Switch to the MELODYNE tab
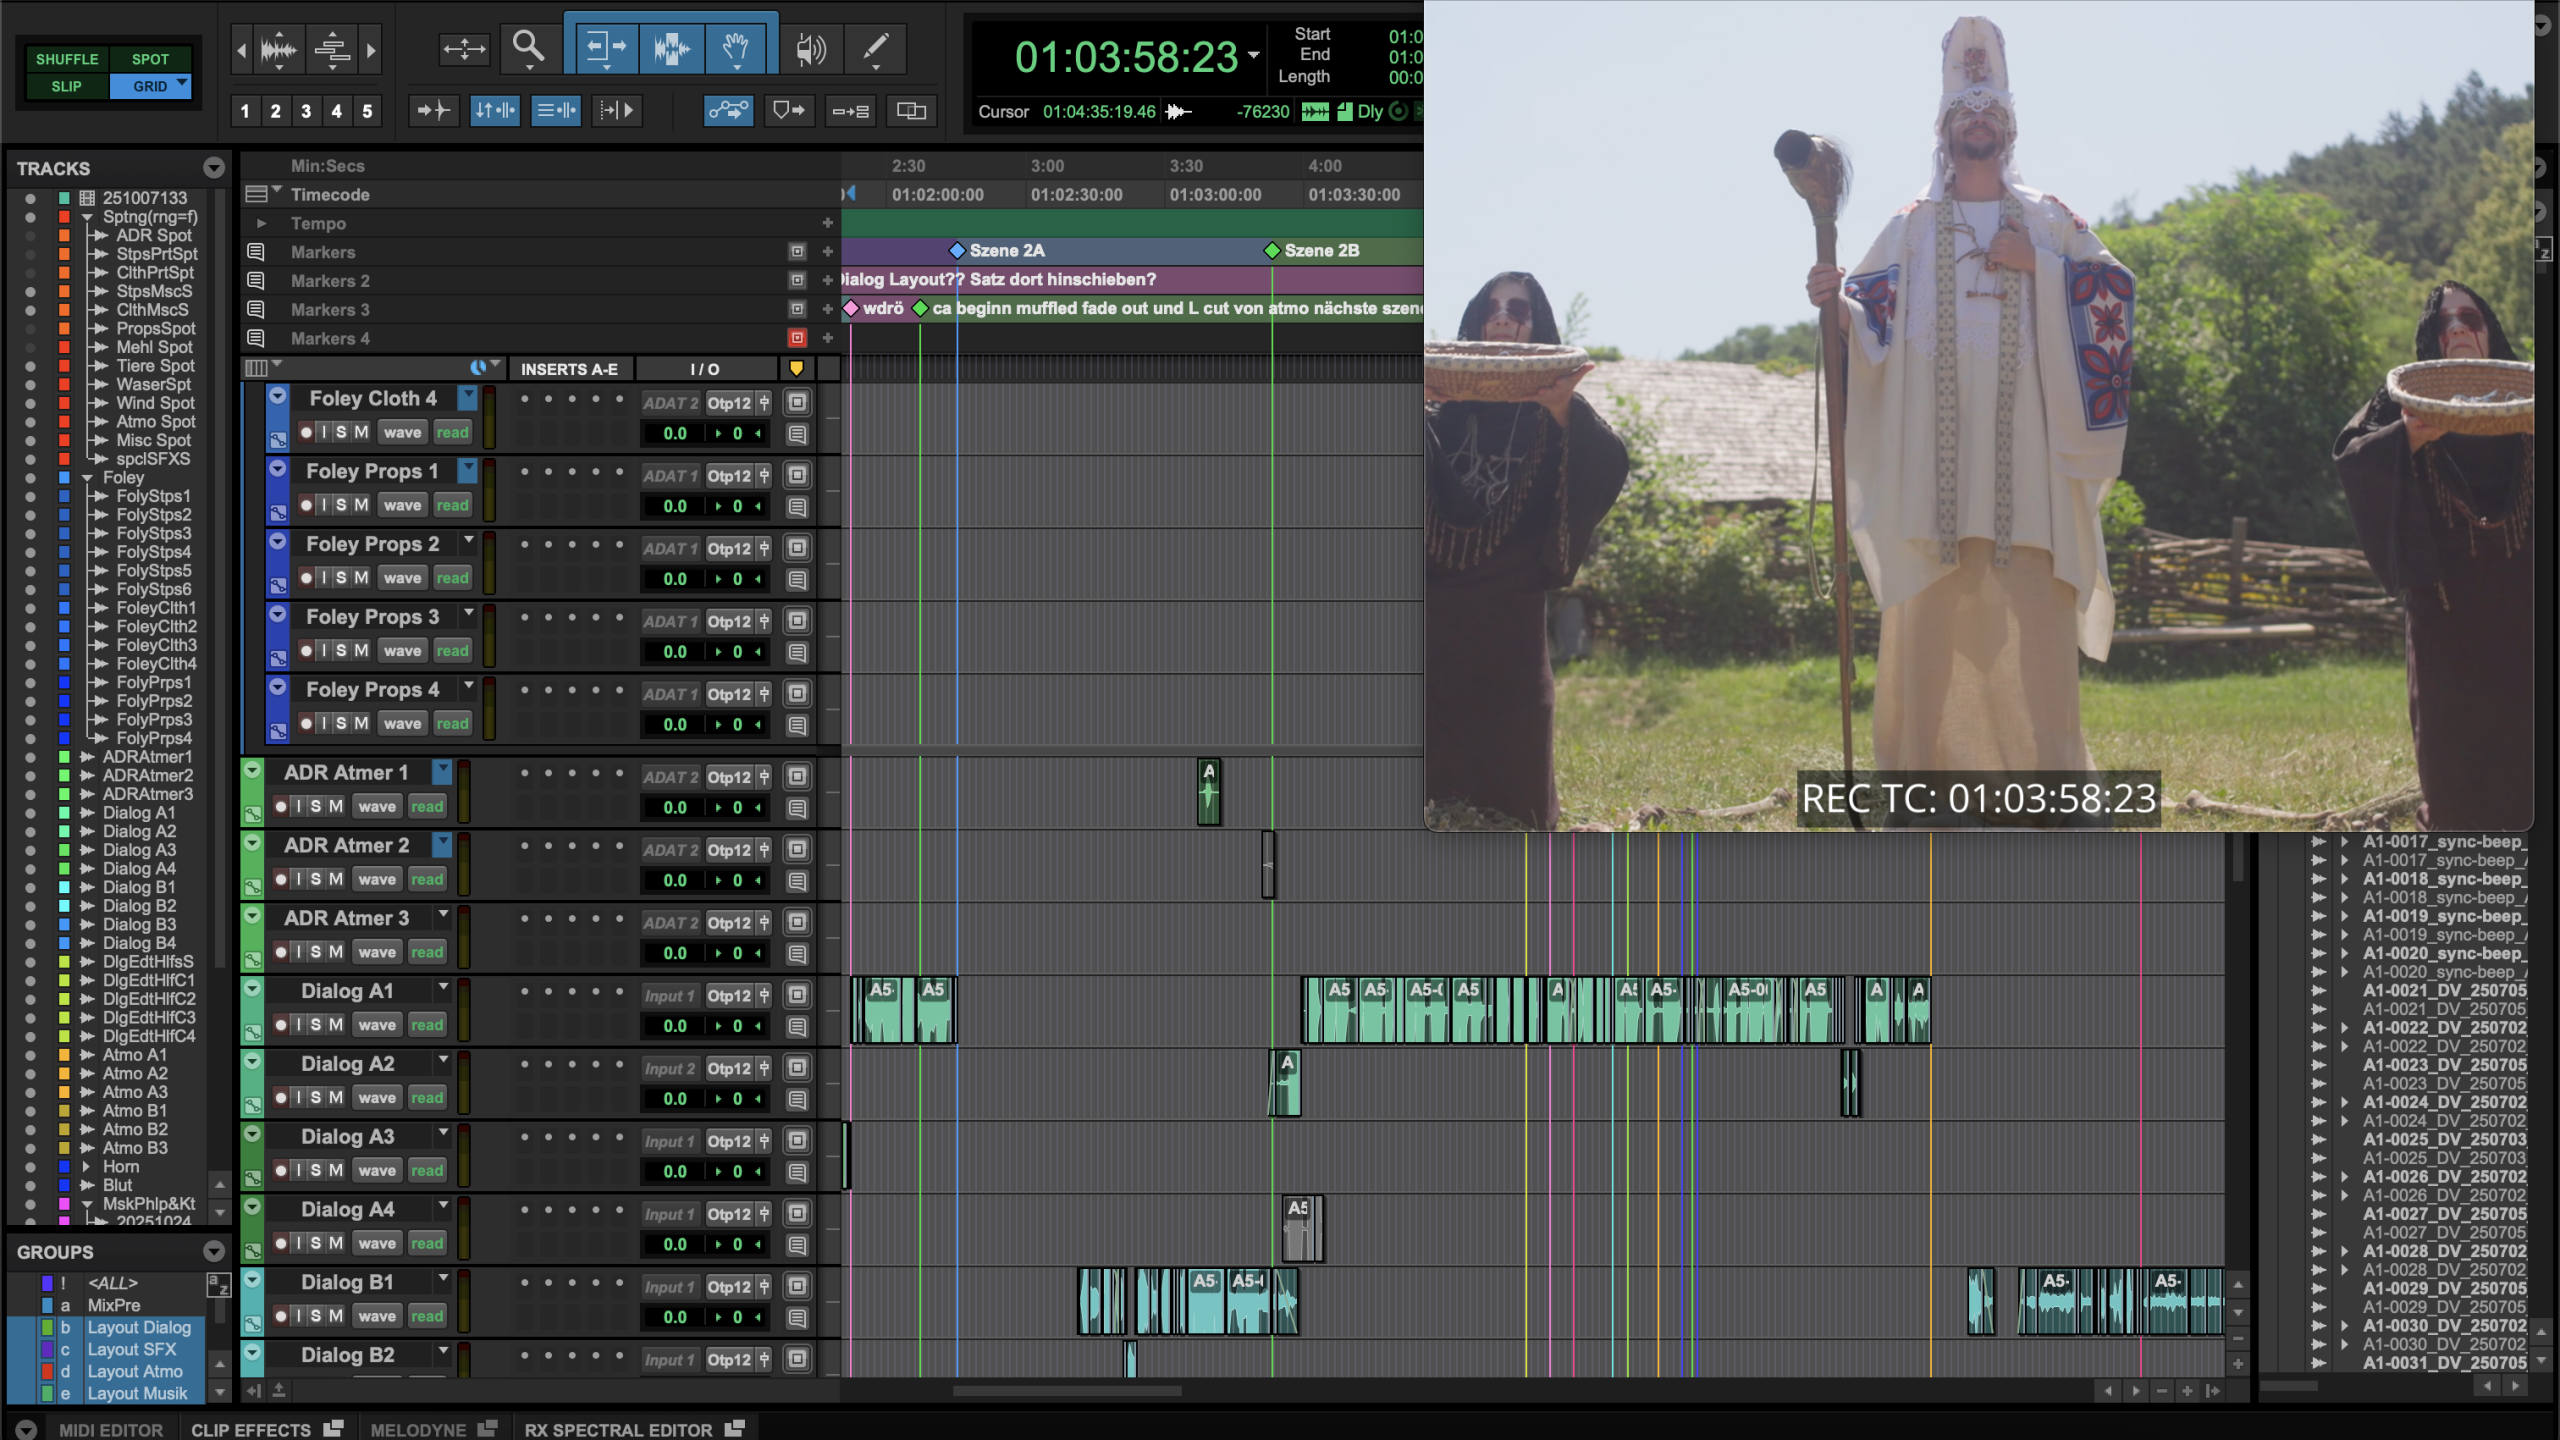 (x=418, y=1429)
